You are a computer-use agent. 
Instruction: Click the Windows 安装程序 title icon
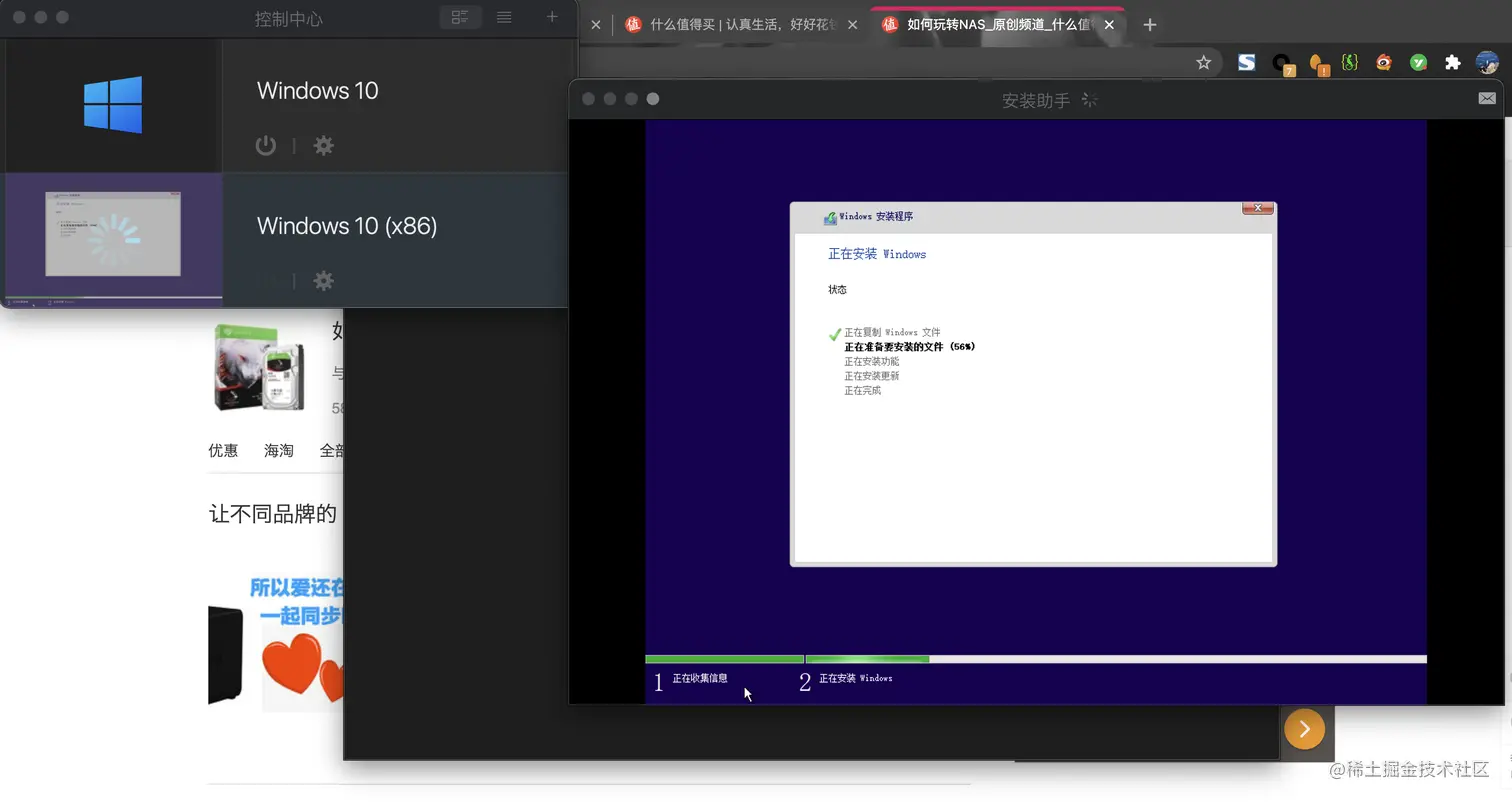[x=830, y=217]
